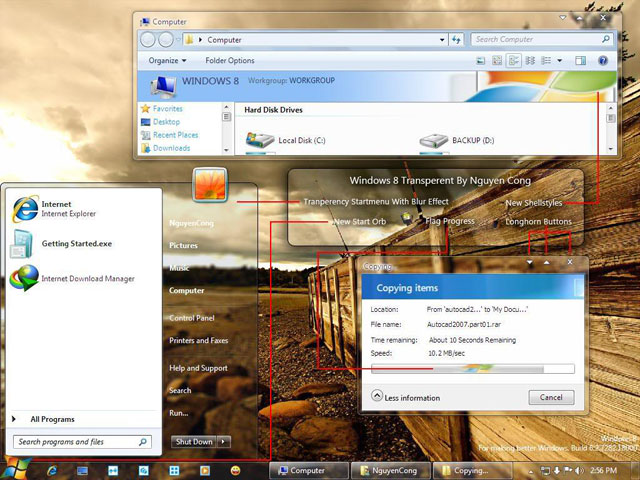Expand the view options dropdown arrow
640x480 pixels.
[x=562, y=61]
